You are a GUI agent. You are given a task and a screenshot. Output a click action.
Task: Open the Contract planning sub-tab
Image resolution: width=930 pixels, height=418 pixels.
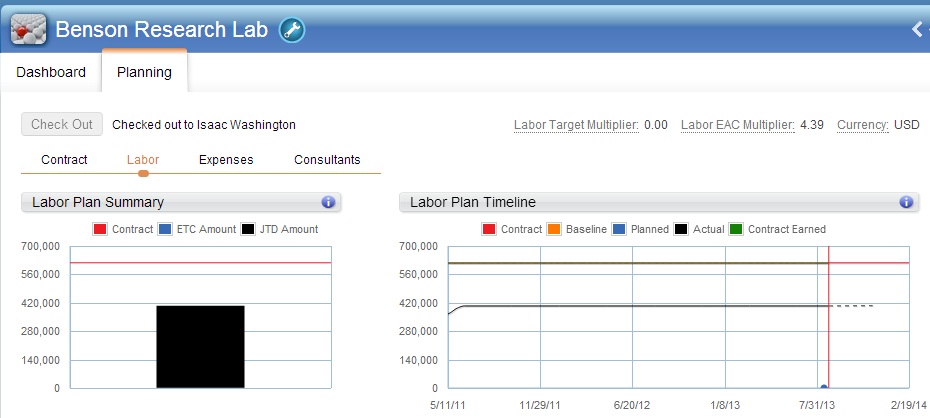point(64,160)
